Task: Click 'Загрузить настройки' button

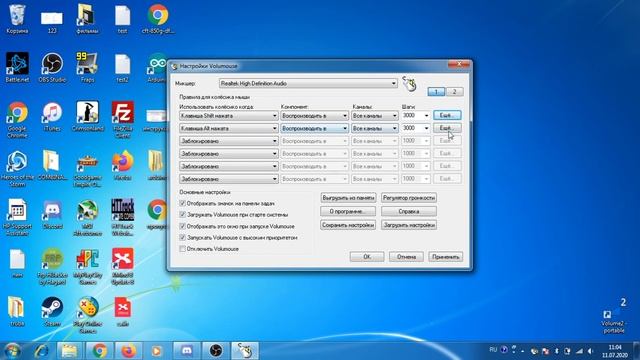Action: [x=409, y=225]
